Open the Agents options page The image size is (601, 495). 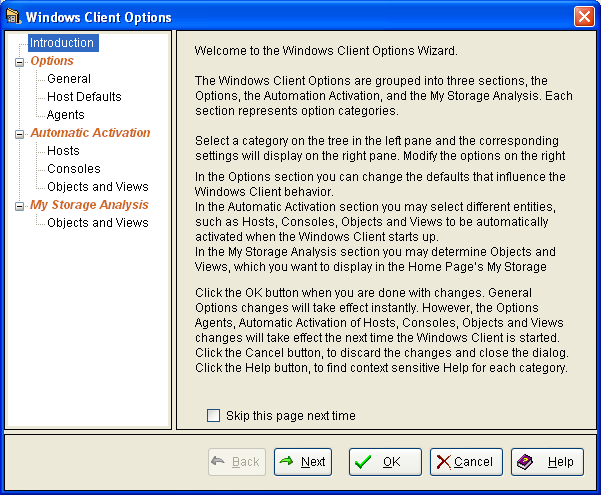click(66, 115)
